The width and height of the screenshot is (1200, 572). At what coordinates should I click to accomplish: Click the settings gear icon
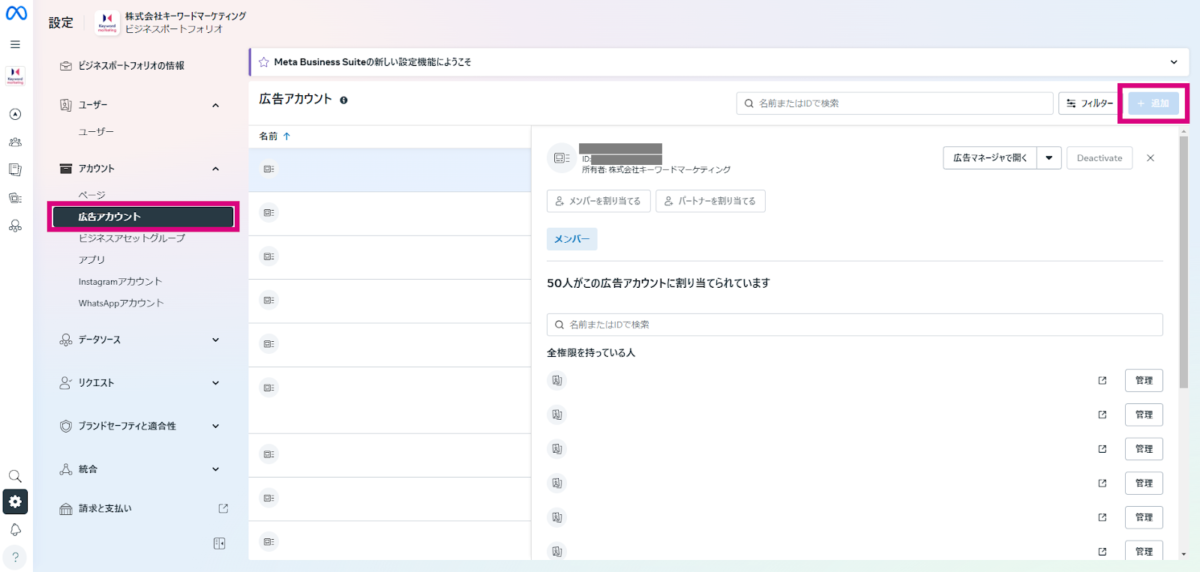point(15,501)
